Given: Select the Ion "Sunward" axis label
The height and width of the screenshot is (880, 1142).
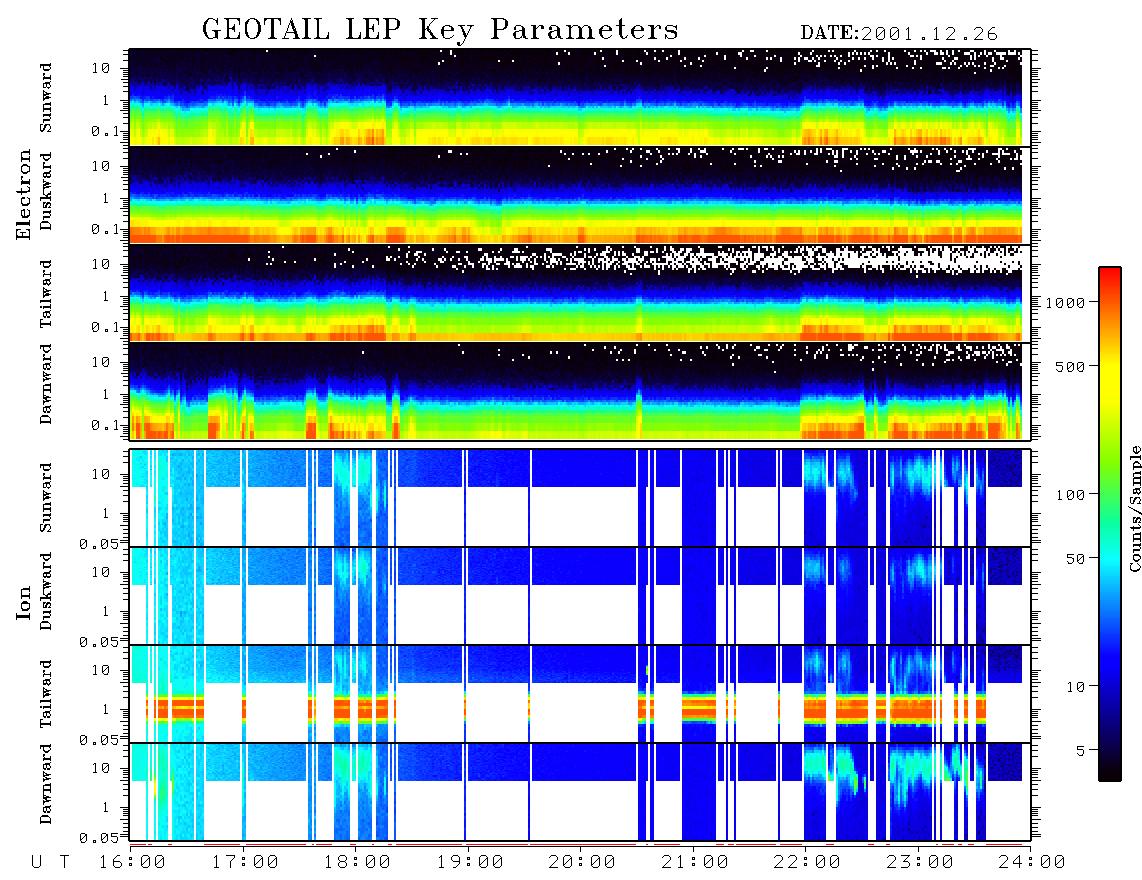Looking at the screenshot, I should [46, 498].
